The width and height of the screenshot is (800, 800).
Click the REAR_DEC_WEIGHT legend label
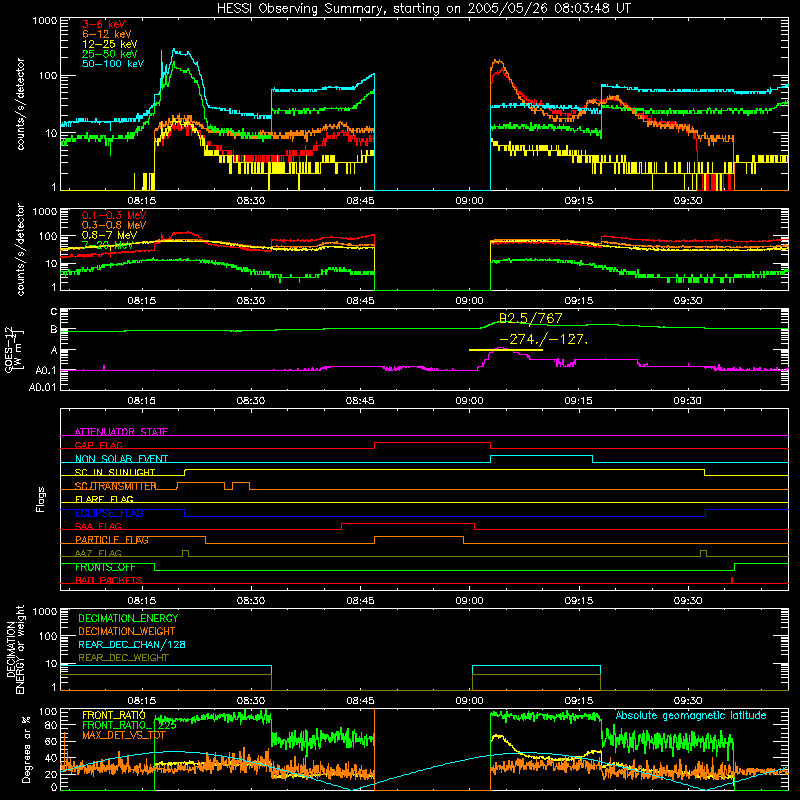123,658
